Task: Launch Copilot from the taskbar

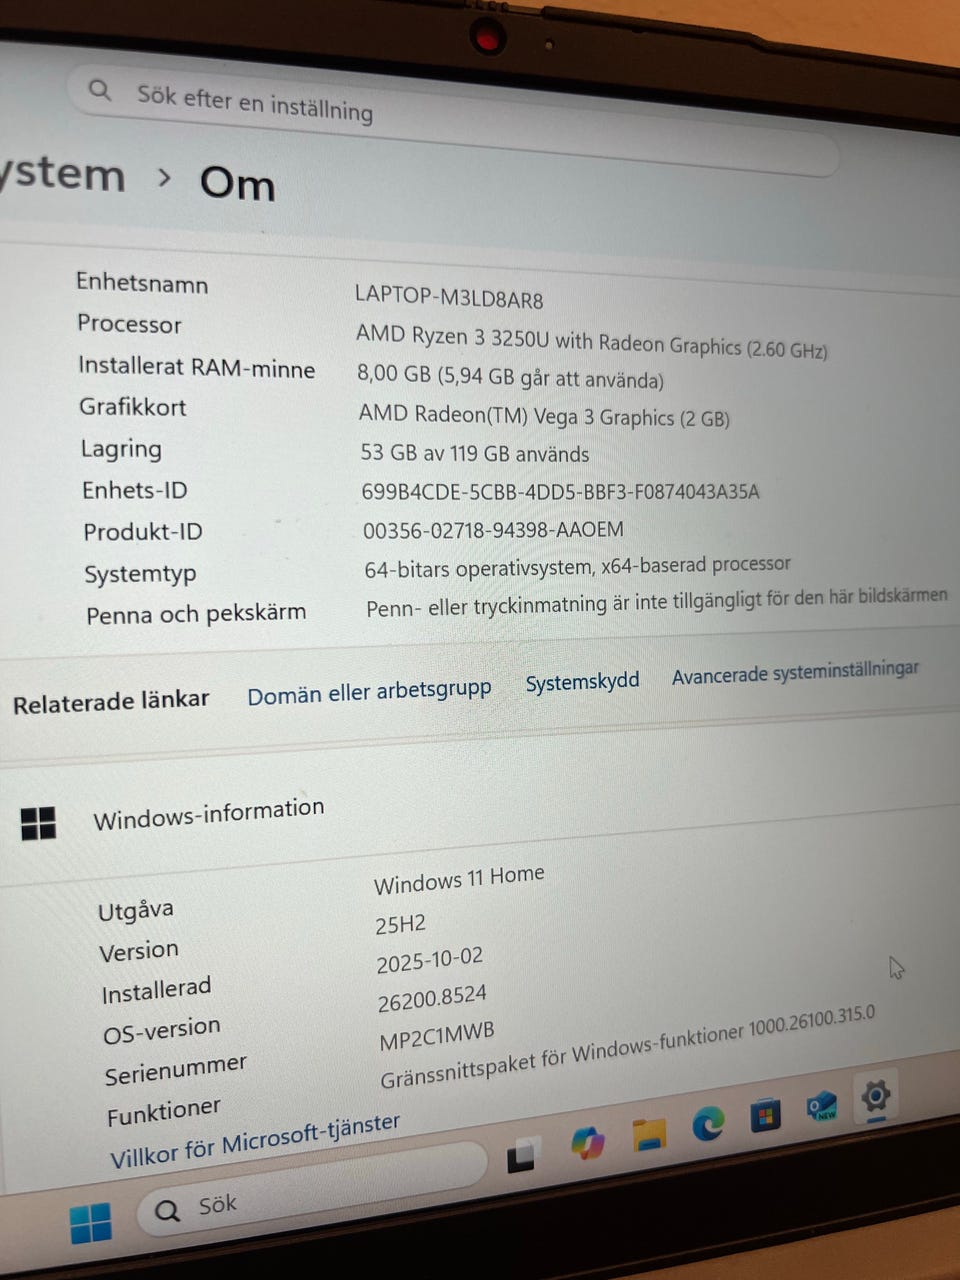Action: 588,1142
